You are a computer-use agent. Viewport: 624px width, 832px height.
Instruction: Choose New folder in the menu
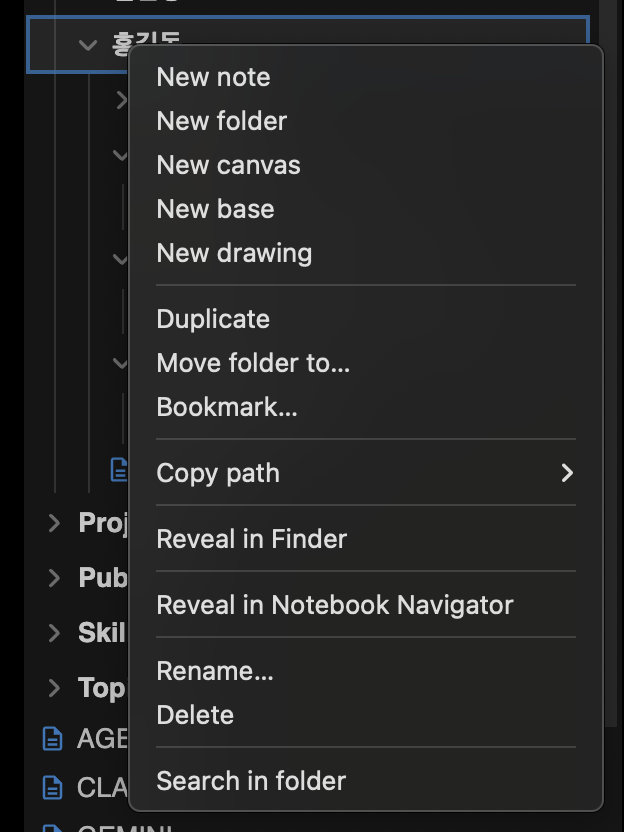(x=221, y=121)
